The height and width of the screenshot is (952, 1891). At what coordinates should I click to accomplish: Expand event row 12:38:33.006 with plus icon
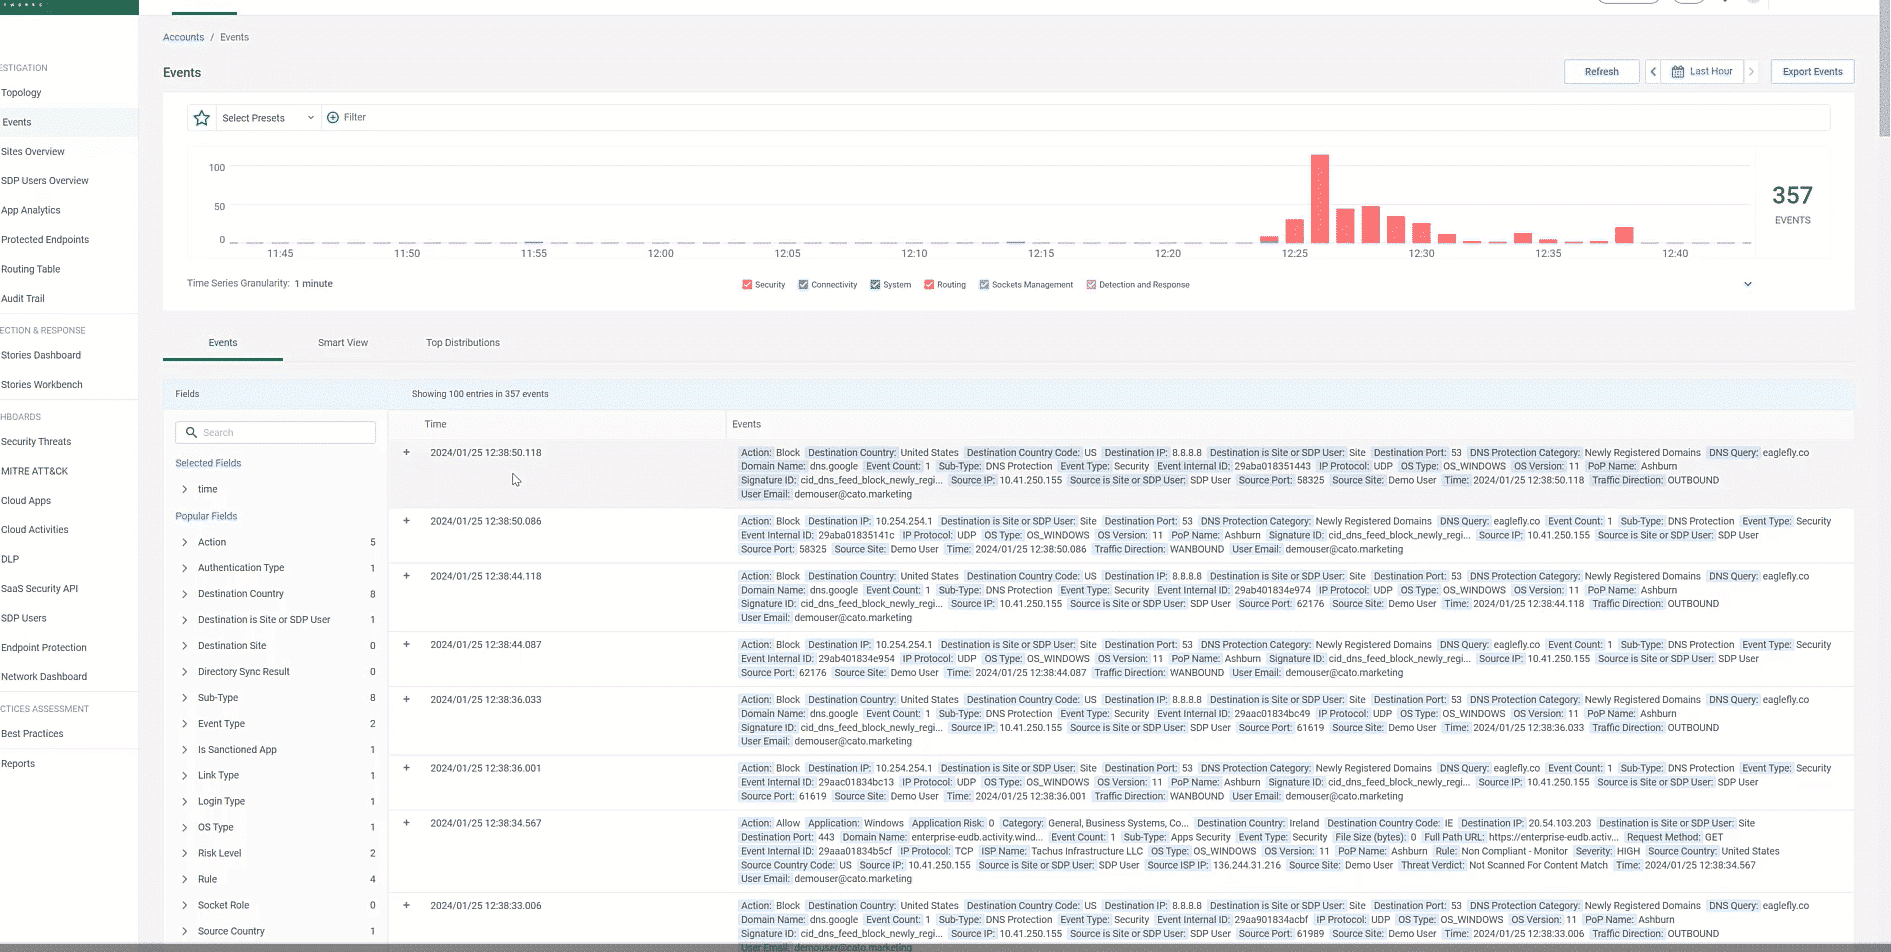pos(406,906)
